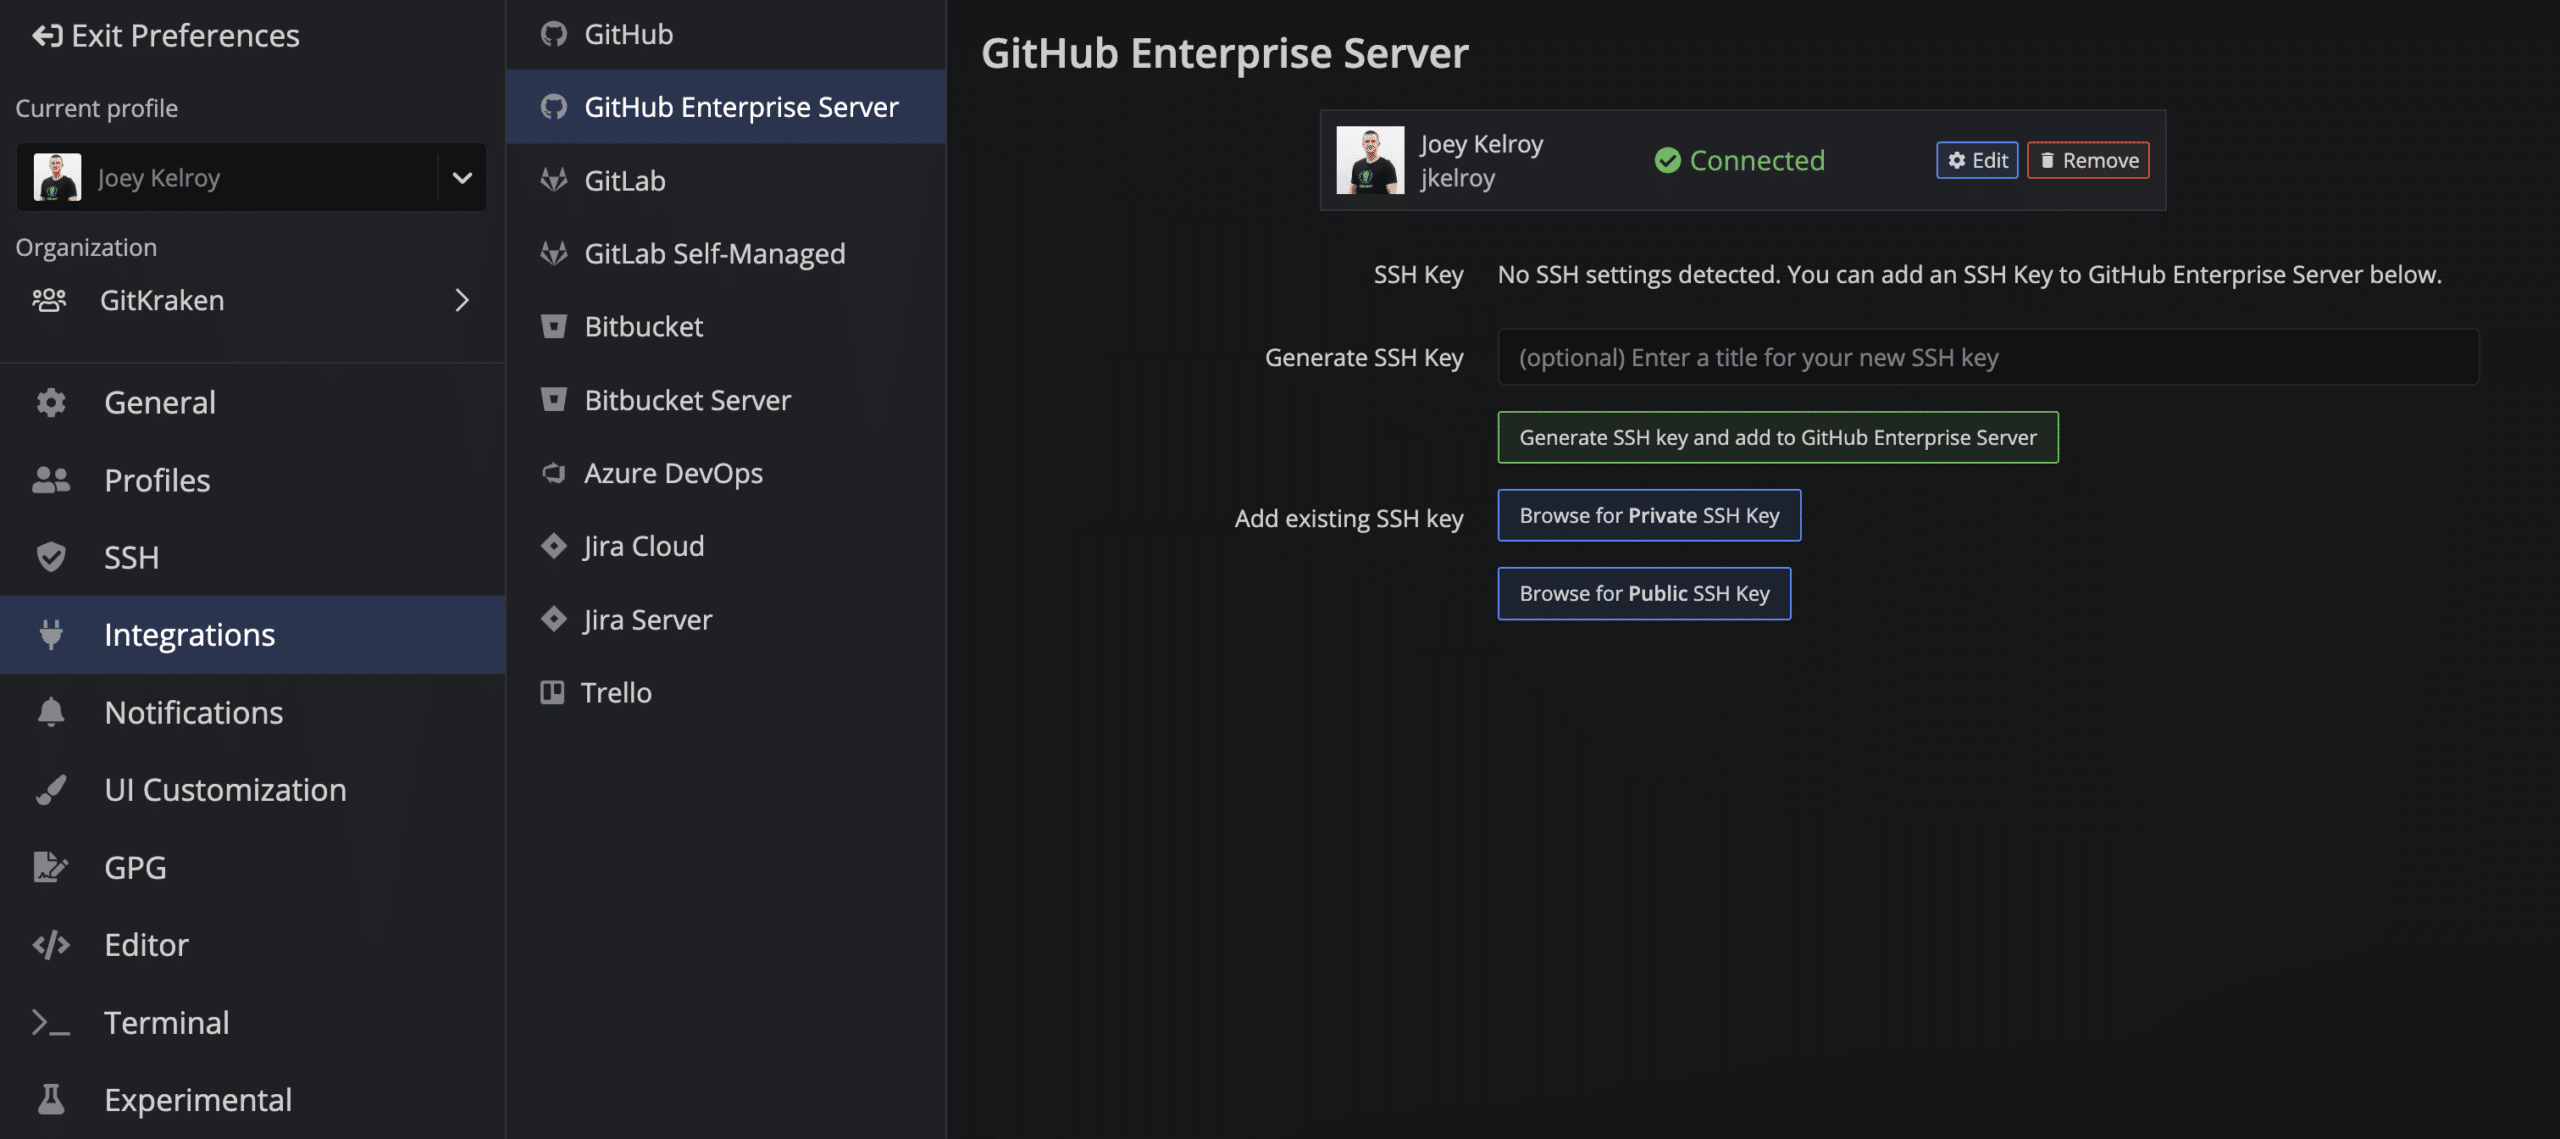The width and height of the screenshot is (2560, 1139).
Task: Click the Remove connection button
Action: coord(2088,160)
